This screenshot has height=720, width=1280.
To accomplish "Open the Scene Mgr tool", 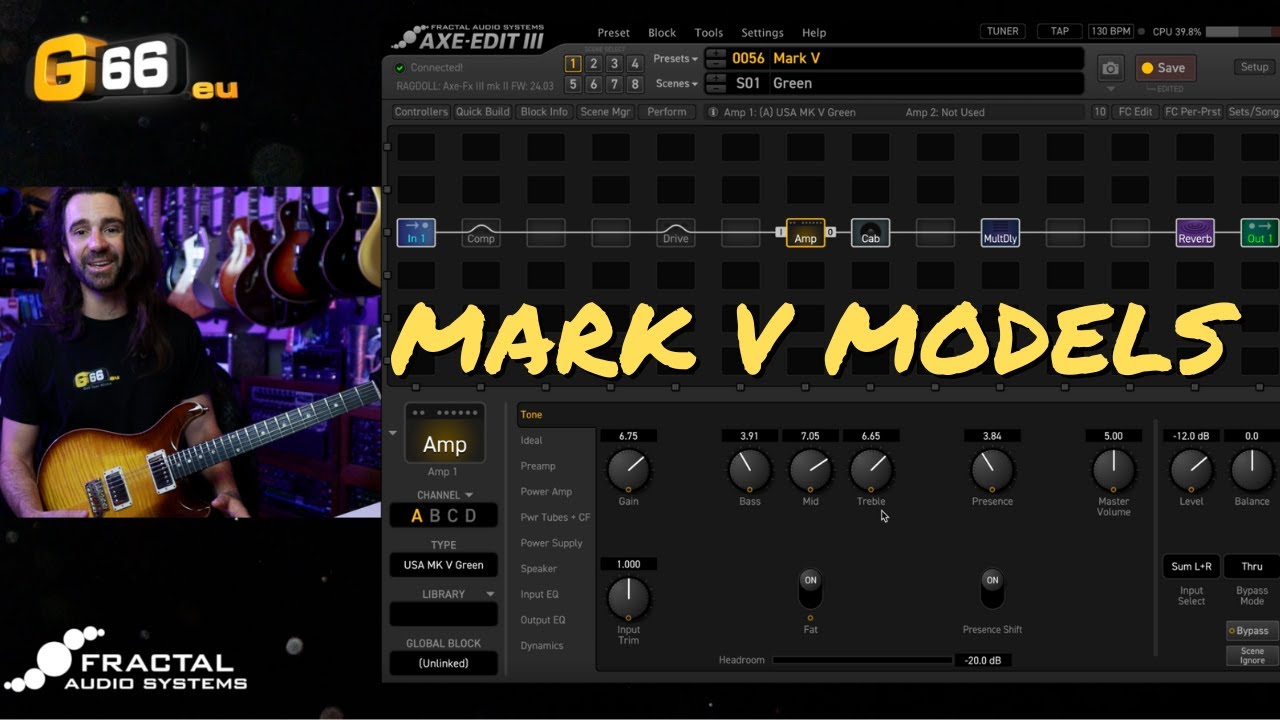I will tap(606, 112).
